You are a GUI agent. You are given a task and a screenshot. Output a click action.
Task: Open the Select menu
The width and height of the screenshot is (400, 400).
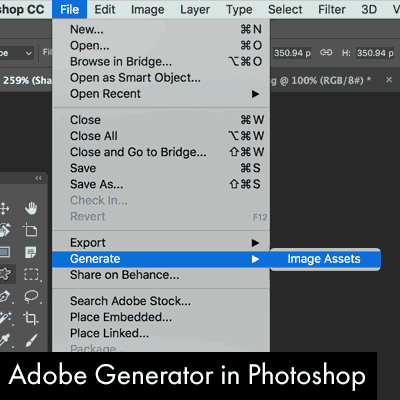coord(285,9)
